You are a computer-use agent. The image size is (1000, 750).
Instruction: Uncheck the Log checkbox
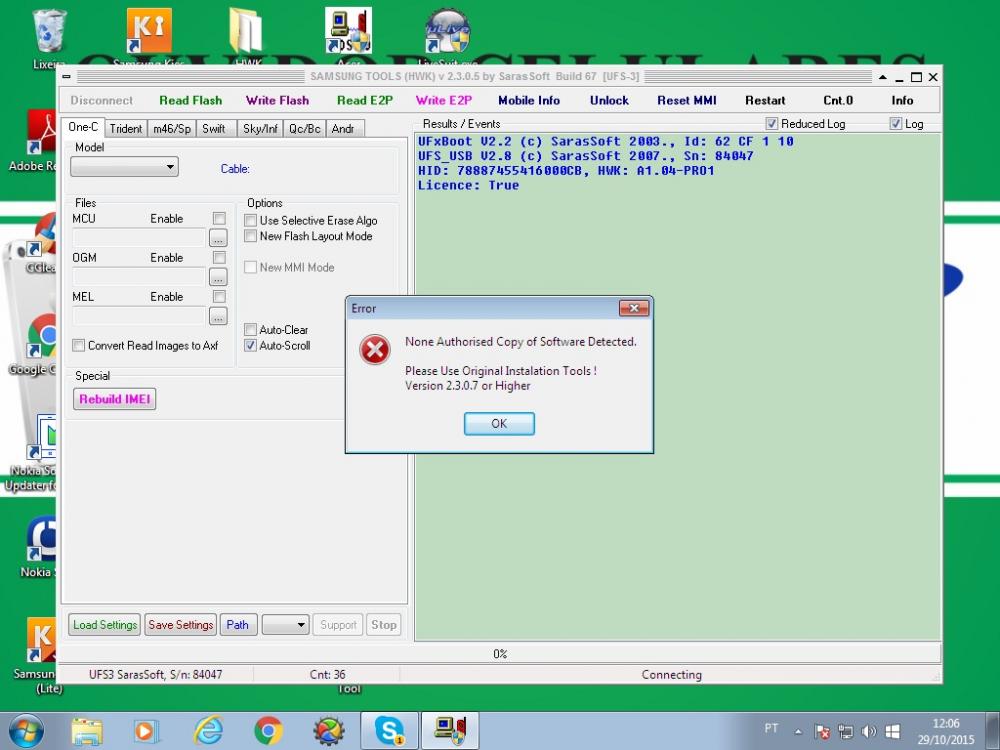895,124
